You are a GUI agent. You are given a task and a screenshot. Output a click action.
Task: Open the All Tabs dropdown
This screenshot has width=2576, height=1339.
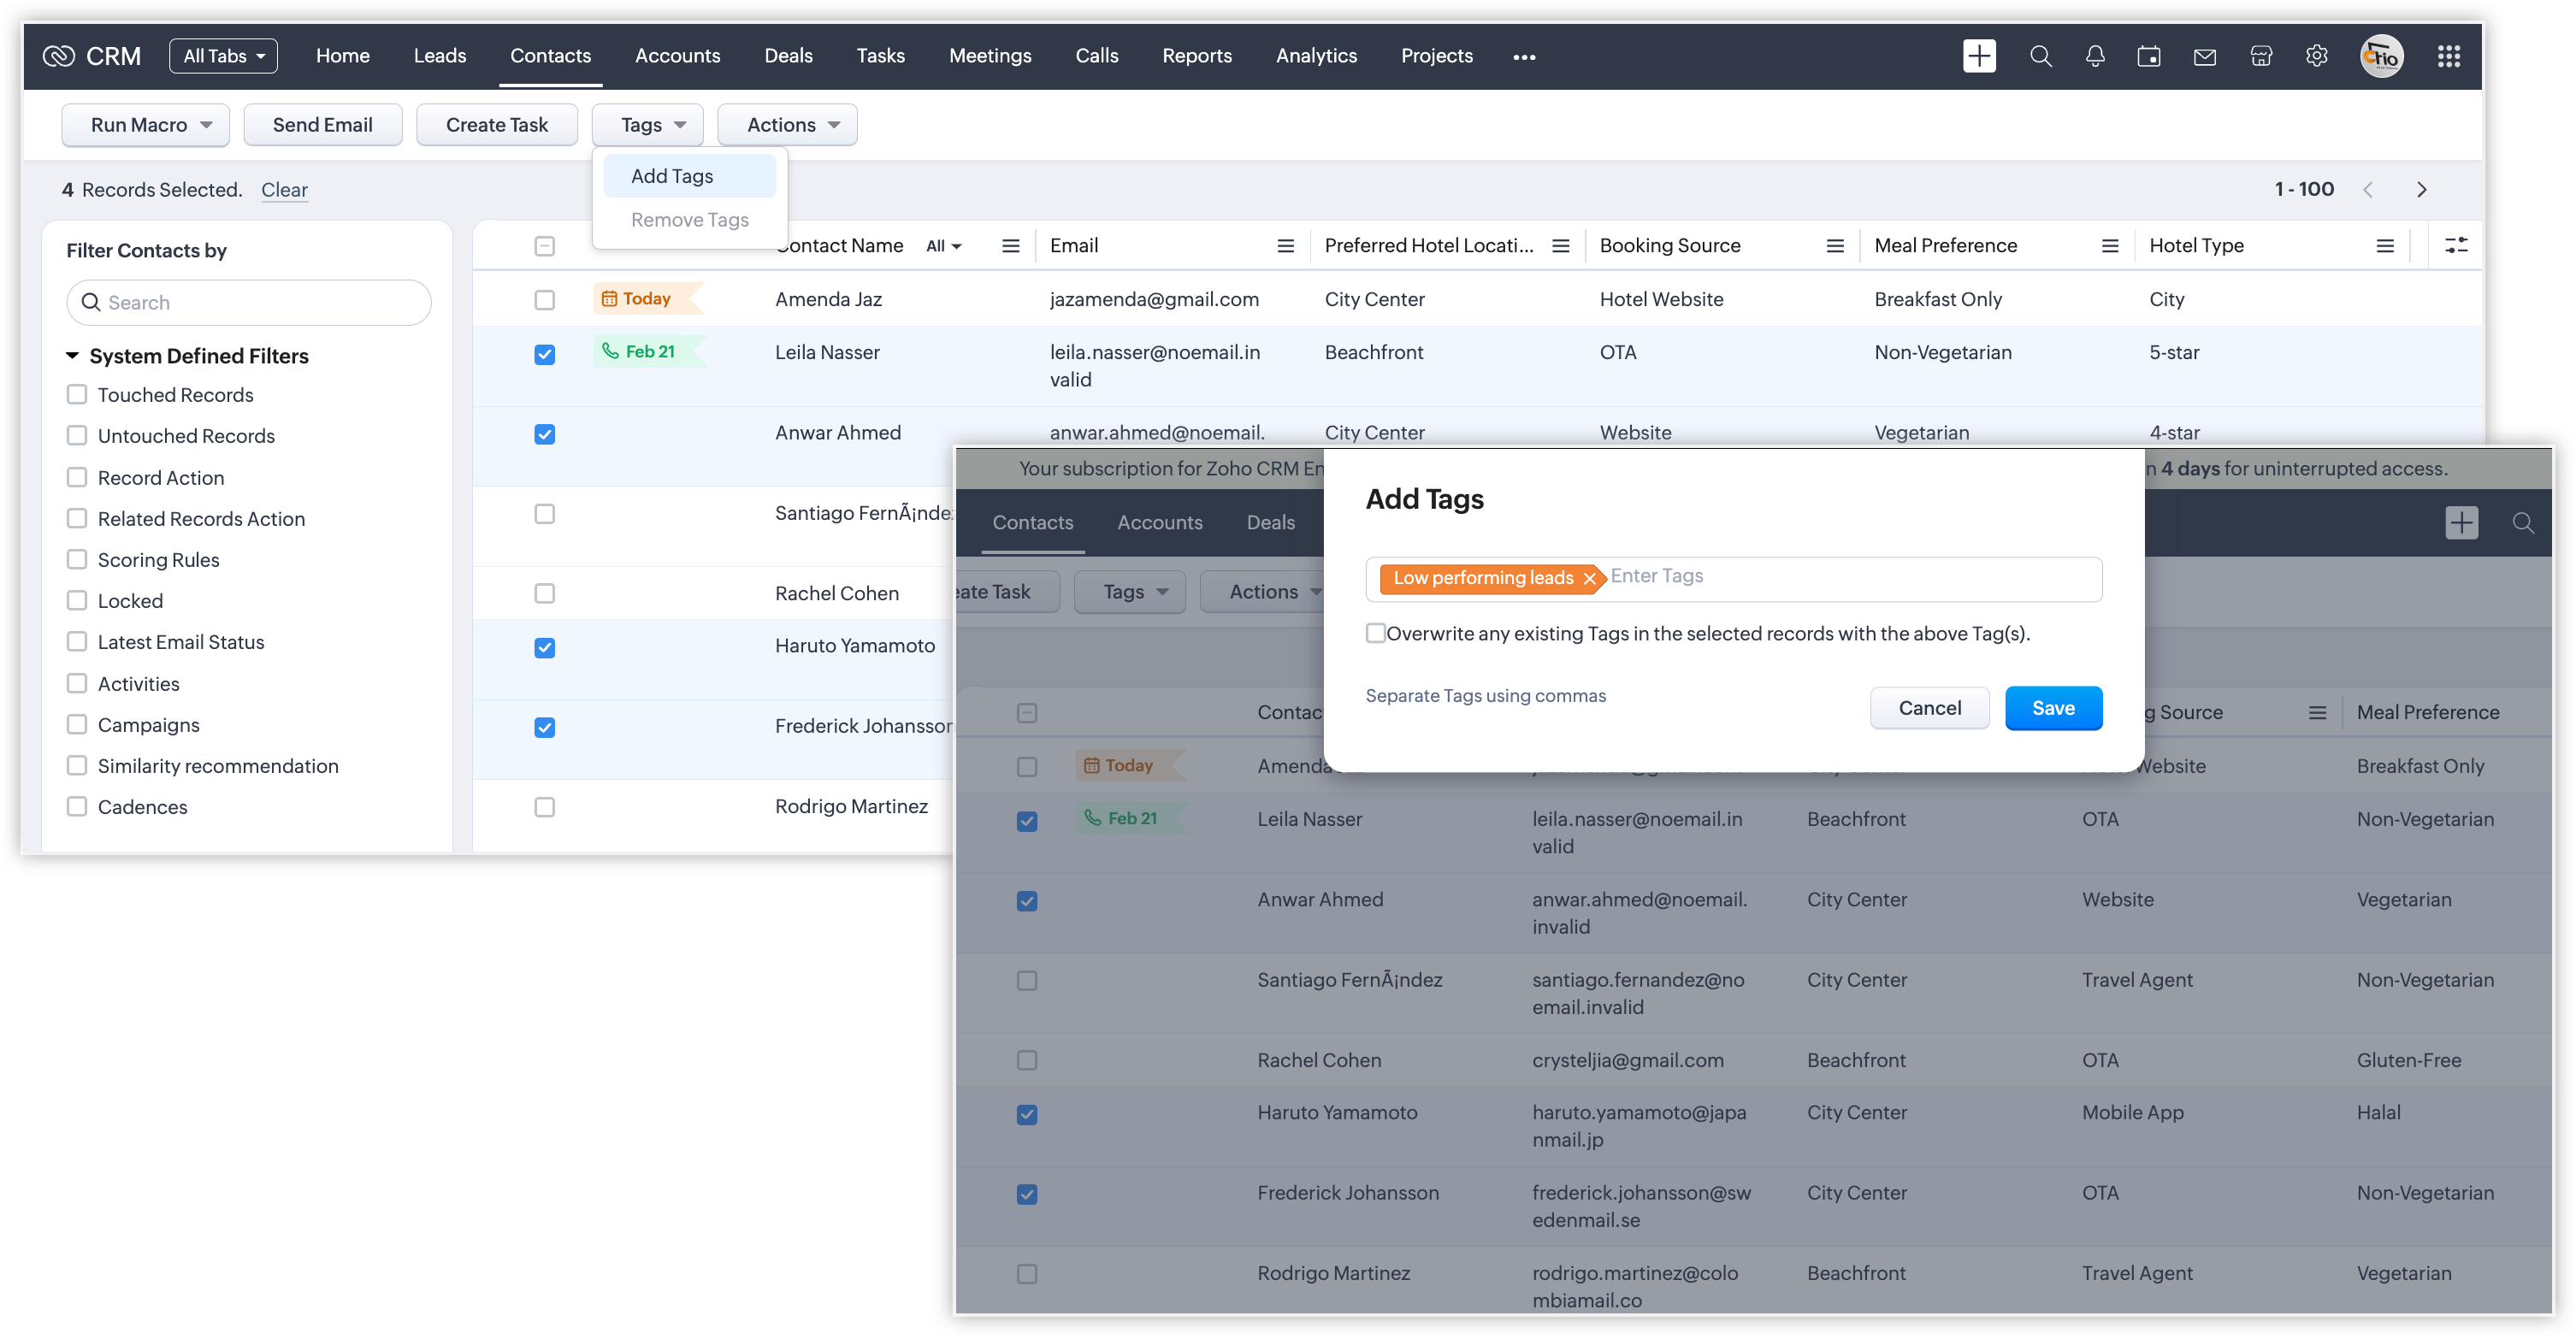(224, 56)
